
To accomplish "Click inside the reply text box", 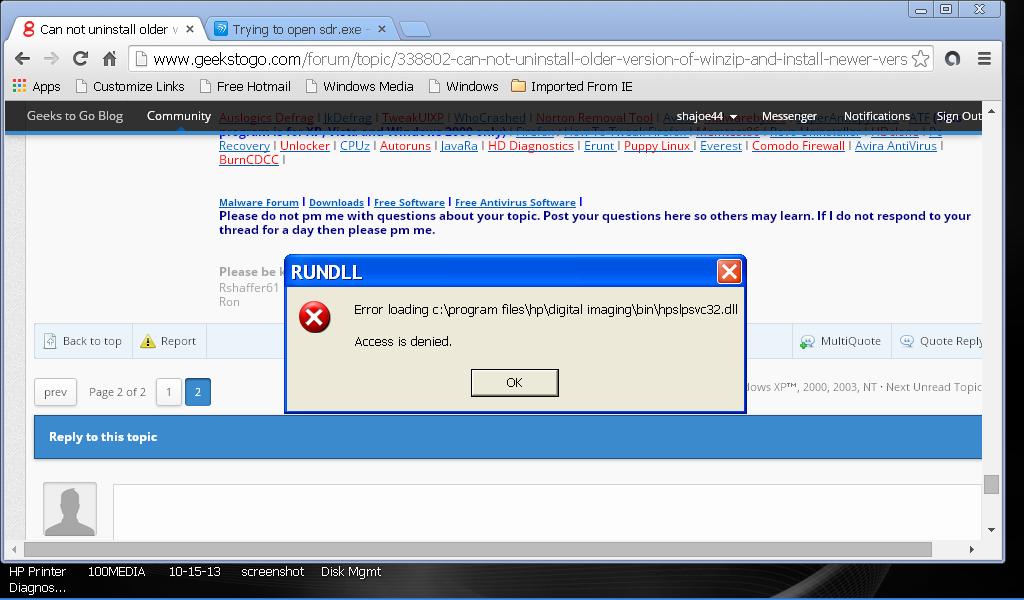I will pos(547,512).
